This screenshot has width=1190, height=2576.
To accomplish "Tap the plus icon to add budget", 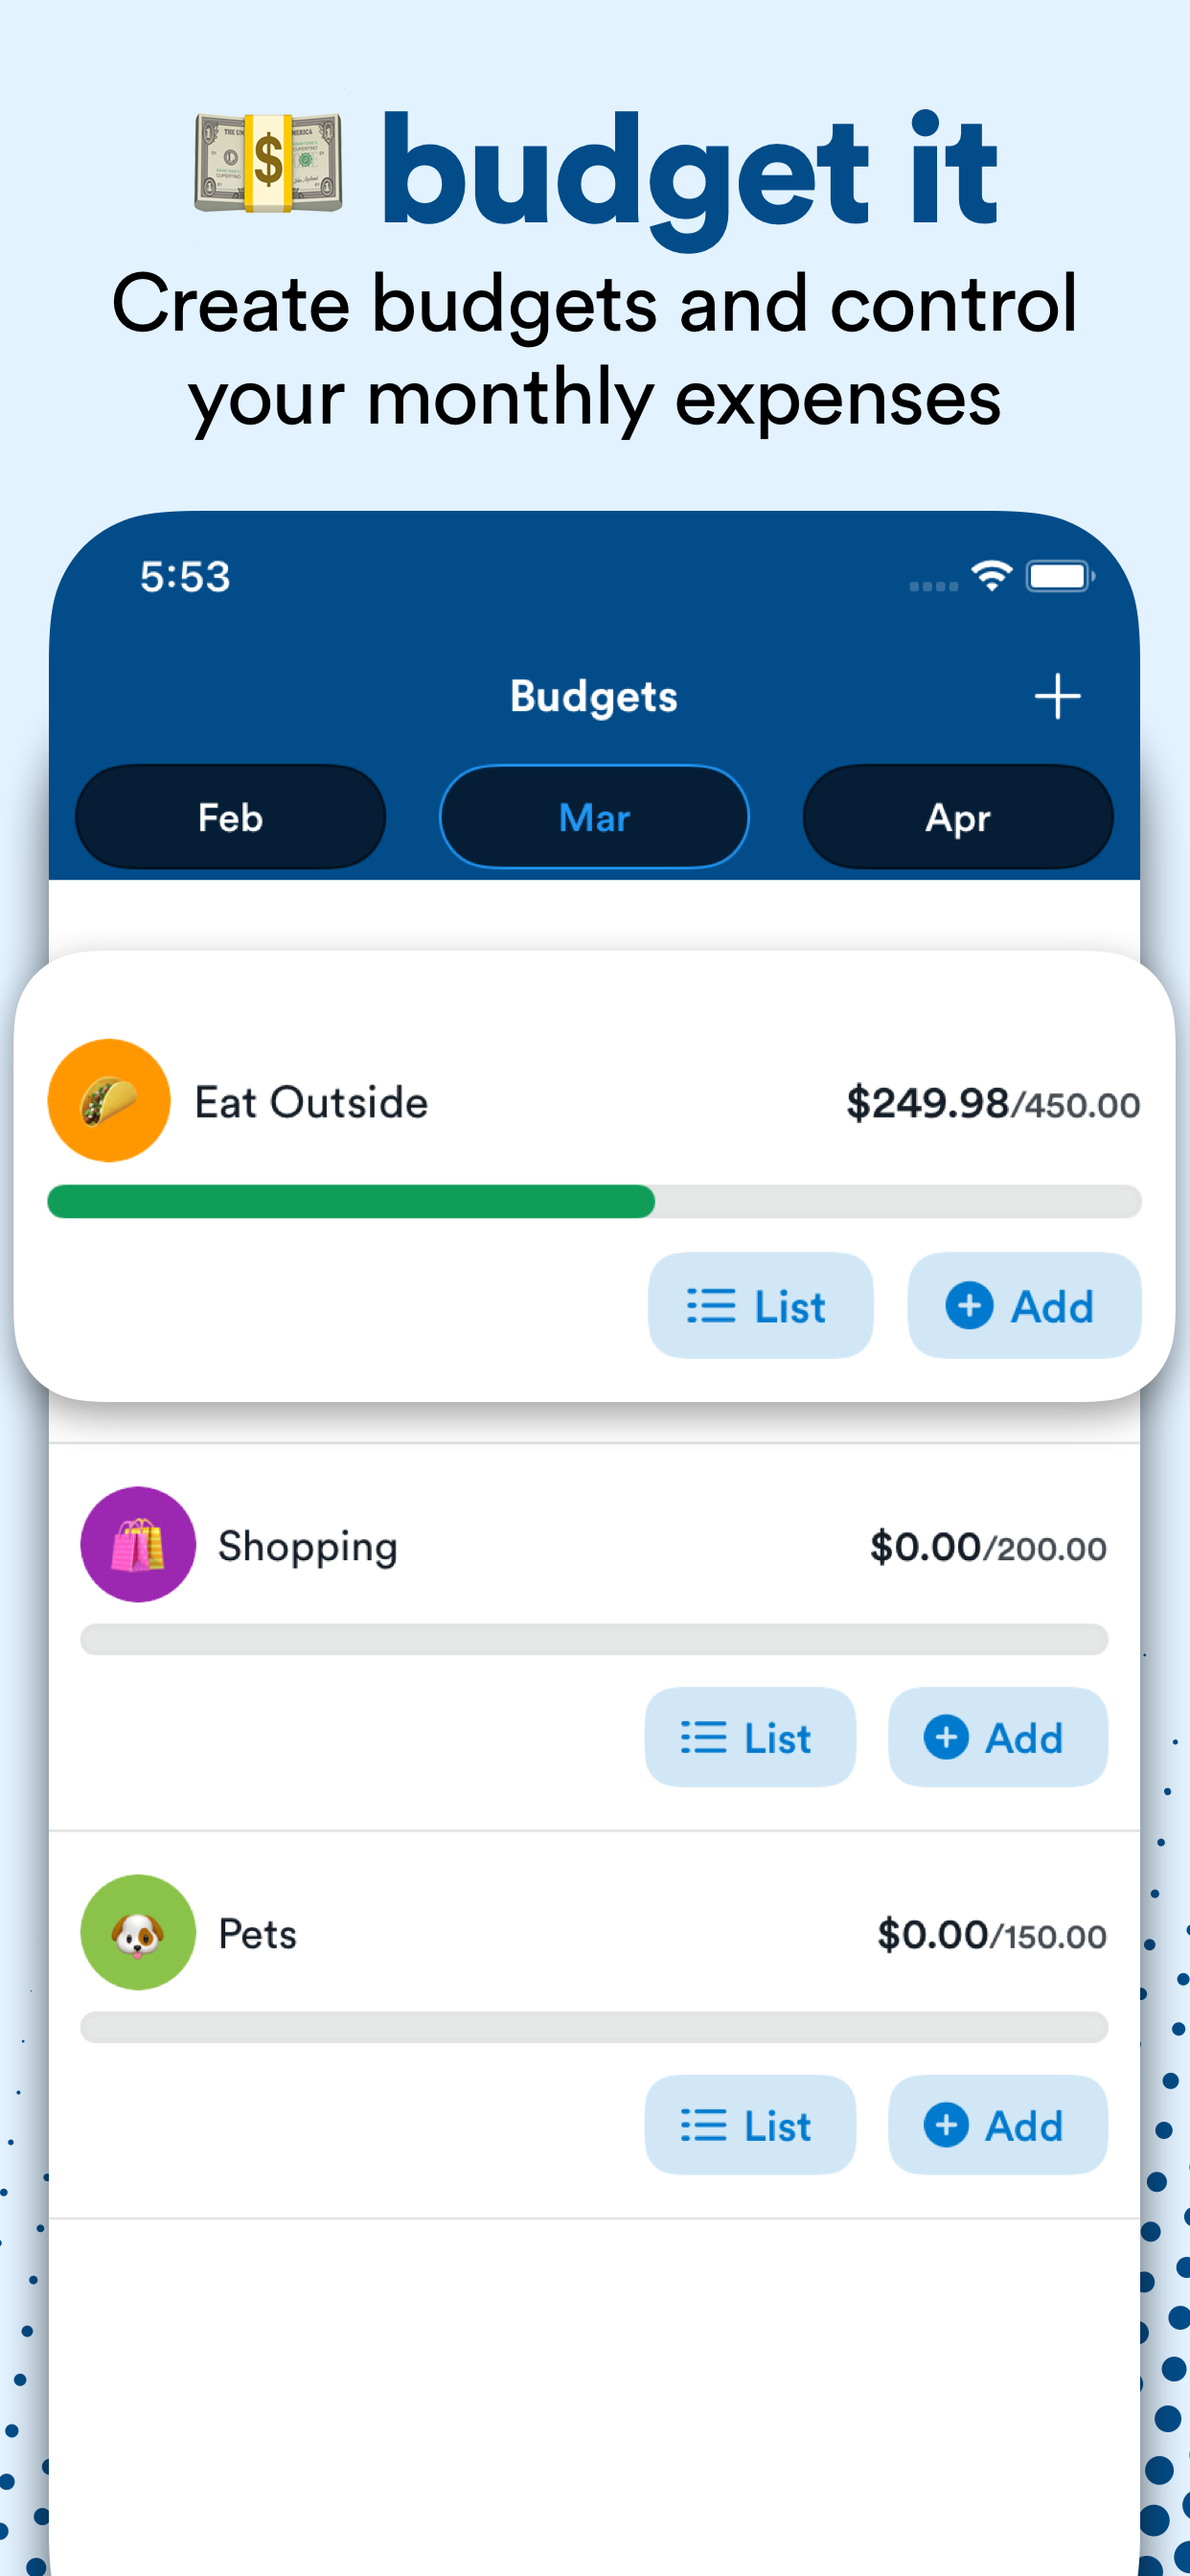I will click(x=1057, y=696).
